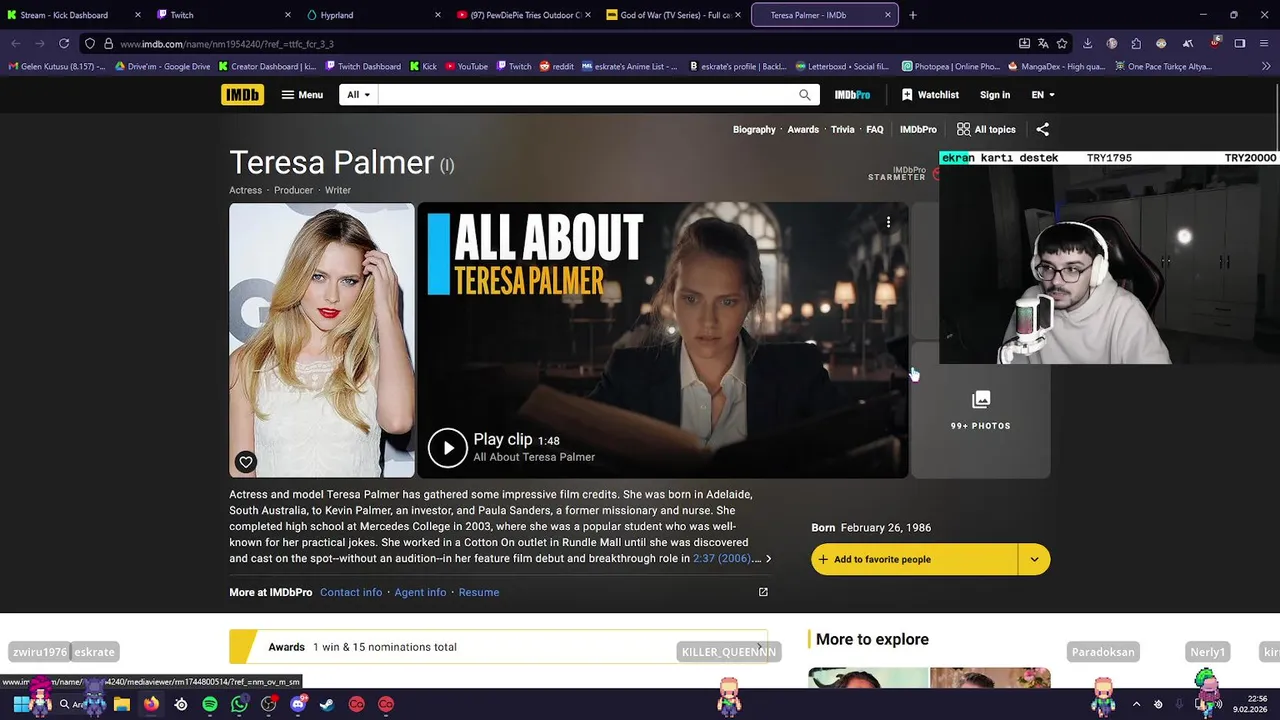The image size is (1280, 720).
Task: Open the 2:37 (2006) film link
Action: click(721, 558)
